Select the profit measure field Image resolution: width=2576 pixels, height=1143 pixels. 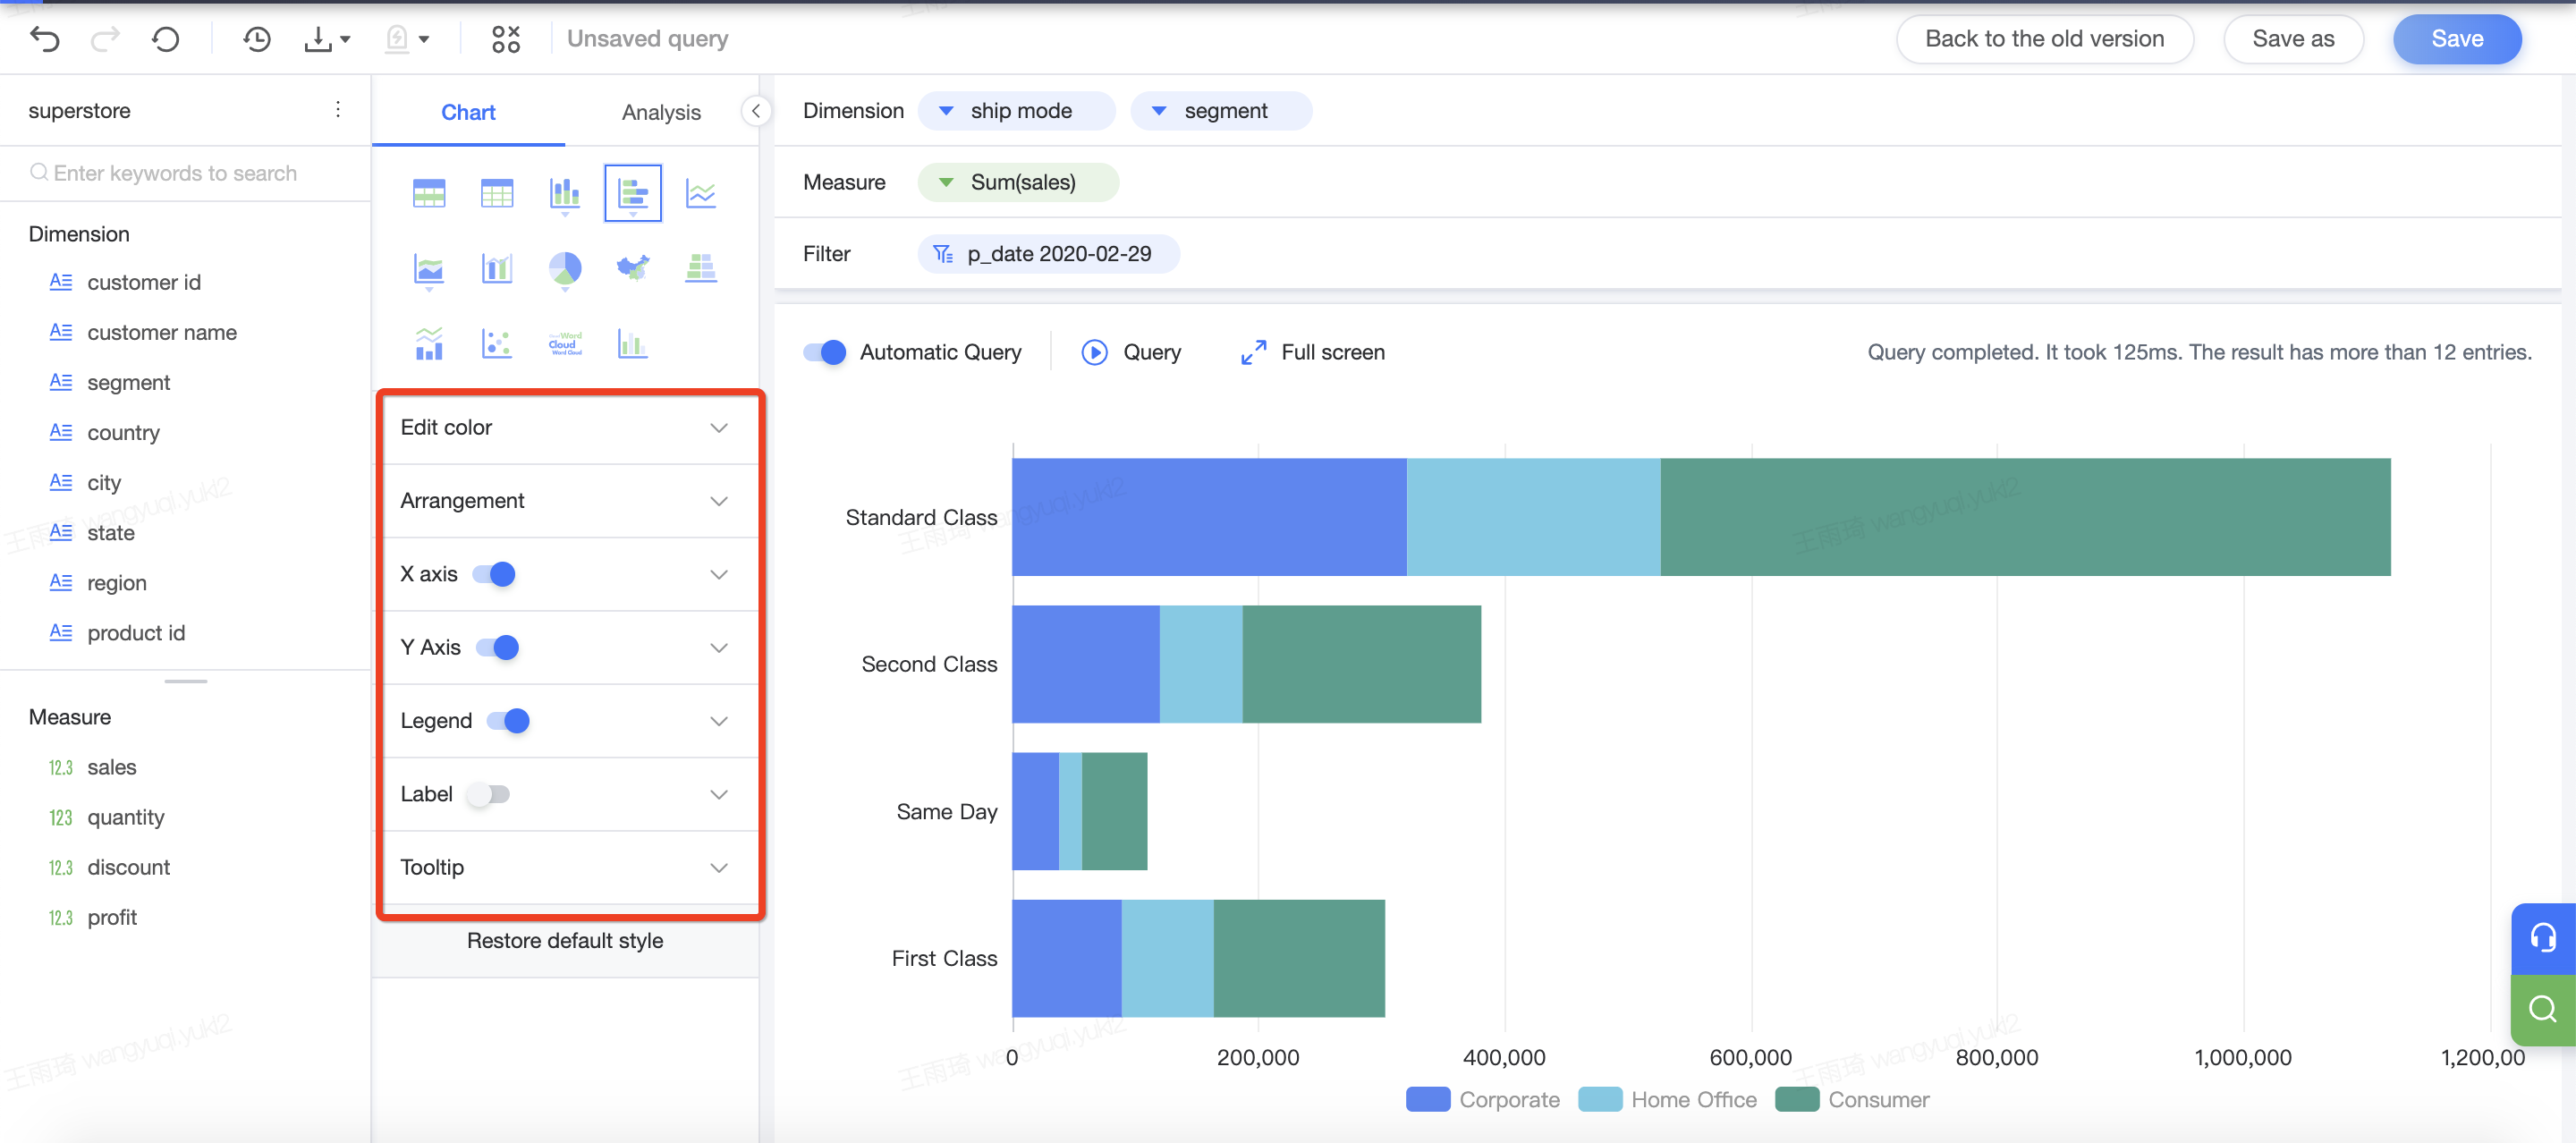click(111, 918)
